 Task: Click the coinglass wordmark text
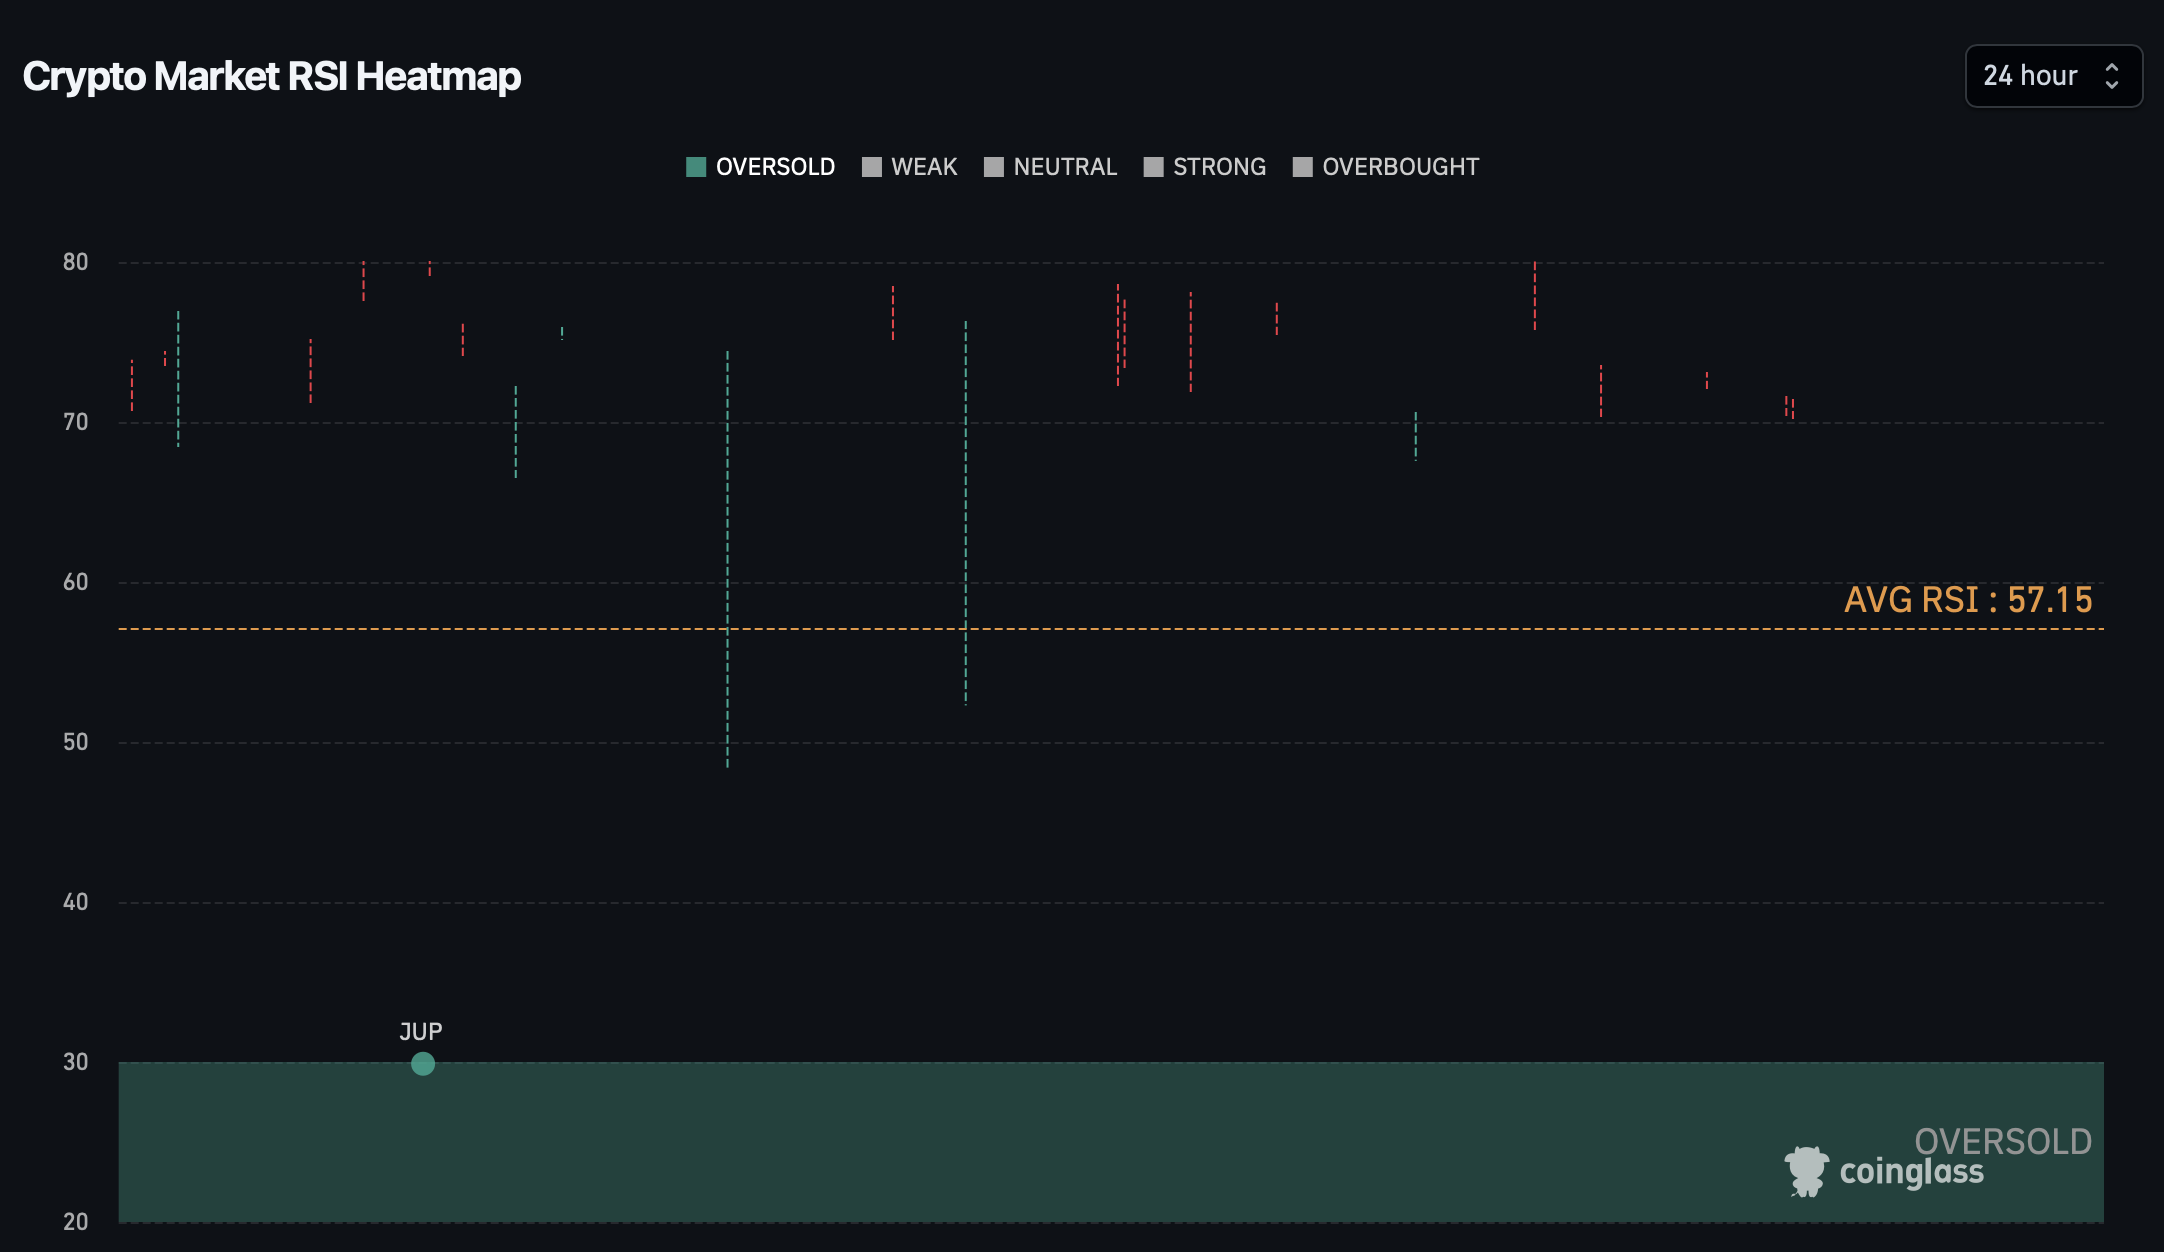pyautogui.click(x=1911, y=1172)
